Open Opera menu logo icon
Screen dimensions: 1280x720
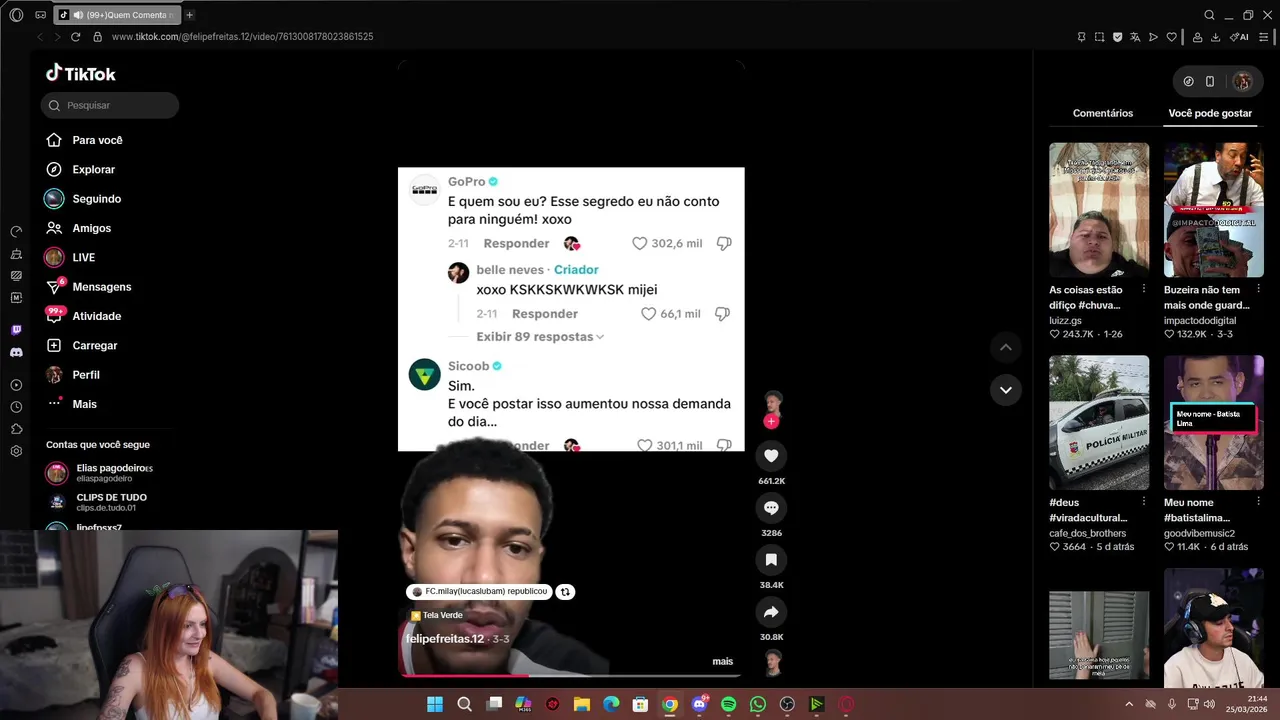(16, 15)
